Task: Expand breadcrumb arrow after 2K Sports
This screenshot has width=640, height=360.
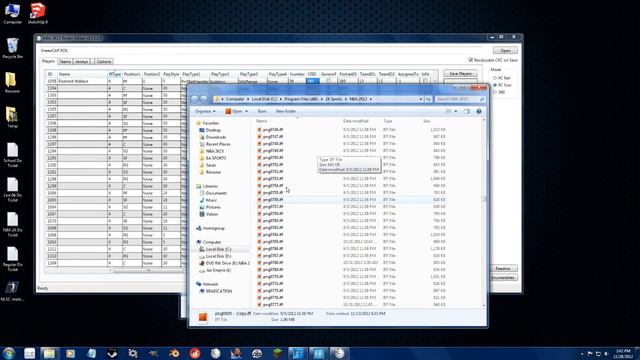Action: point(346,99)
